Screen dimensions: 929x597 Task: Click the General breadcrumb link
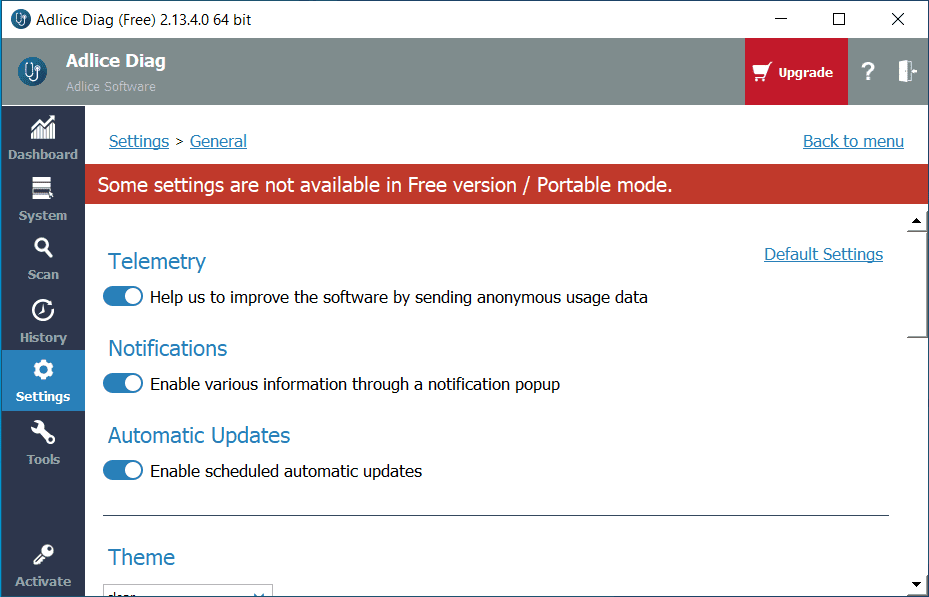pos(218,141)
